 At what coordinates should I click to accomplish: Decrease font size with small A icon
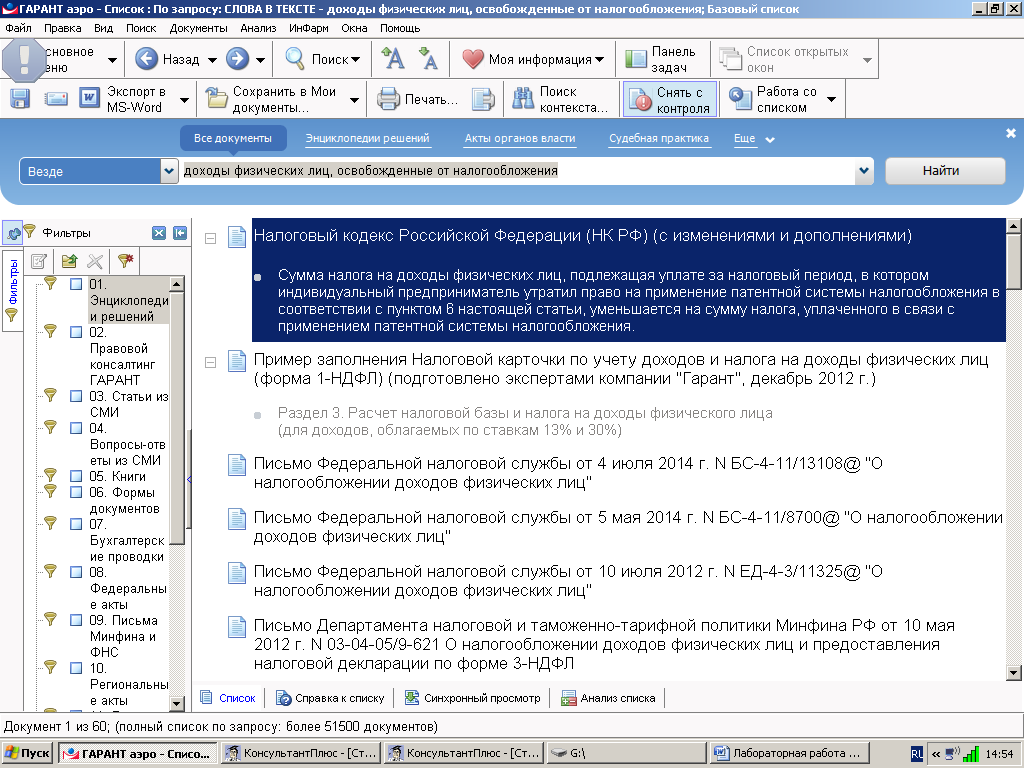(x=428, y=59)
